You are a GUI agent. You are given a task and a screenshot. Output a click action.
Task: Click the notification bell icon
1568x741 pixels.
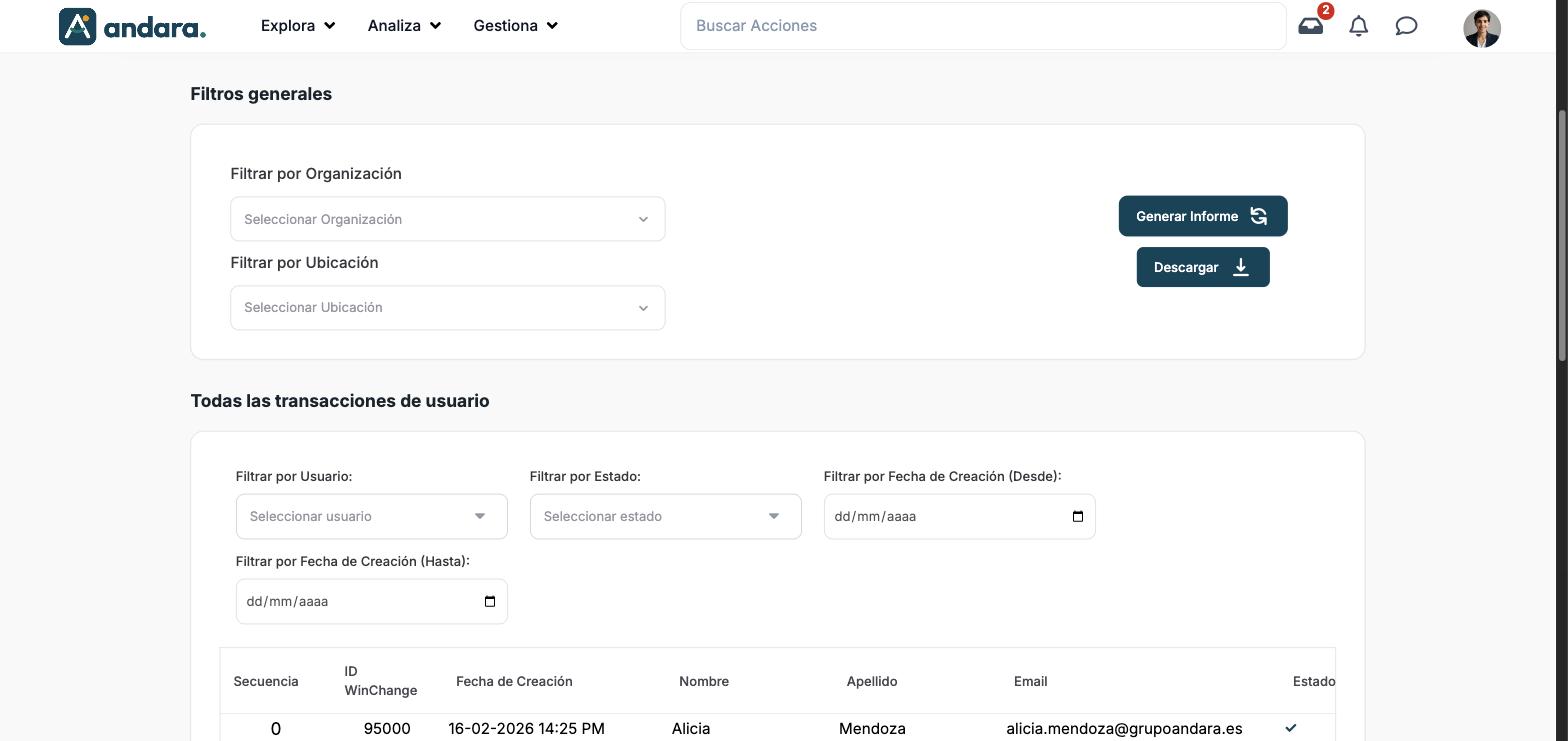(1358, 26)
